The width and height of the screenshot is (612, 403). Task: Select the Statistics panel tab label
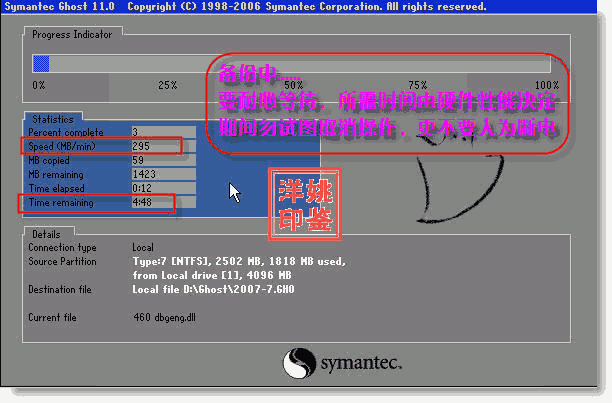coord(53,119)
